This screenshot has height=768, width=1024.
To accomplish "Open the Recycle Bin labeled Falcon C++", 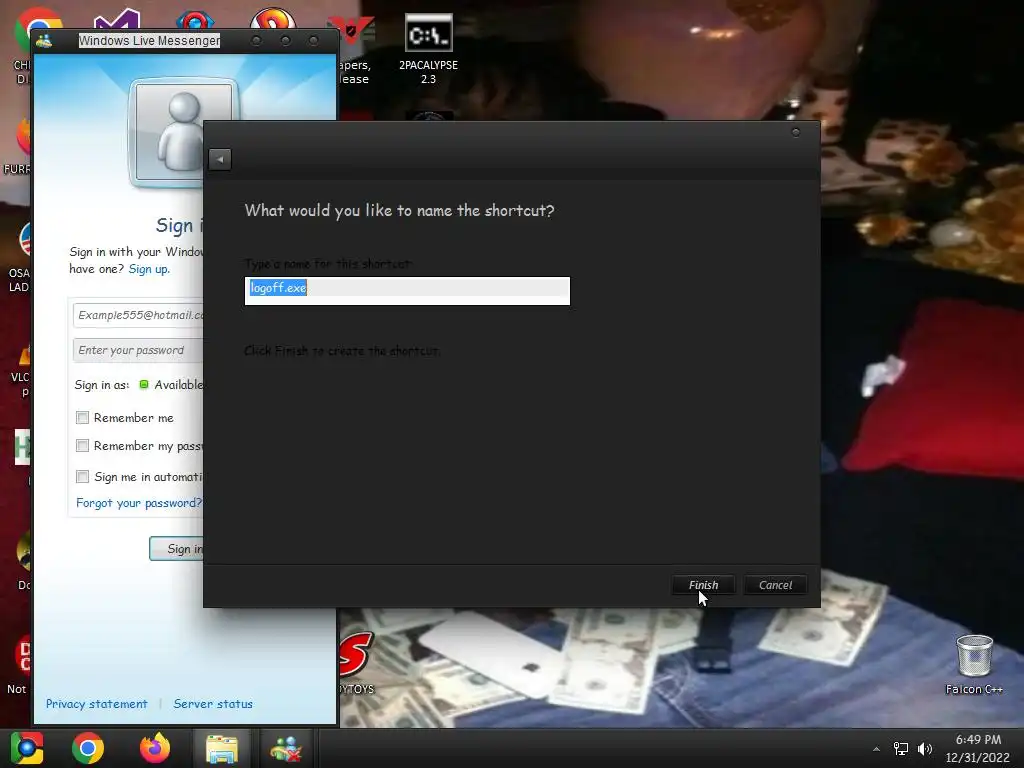I will pyautogui.click(x=974, y=664).
